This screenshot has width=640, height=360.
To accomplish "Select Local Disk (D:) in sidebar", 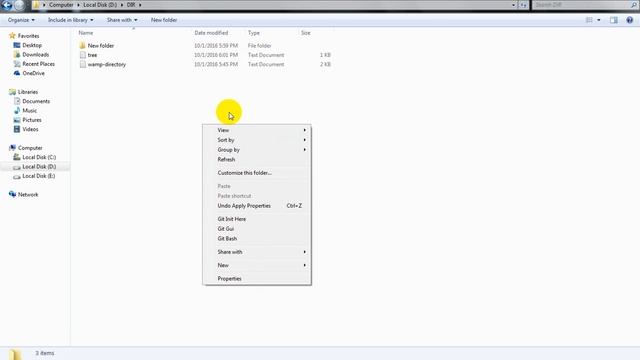I will 39,167.
